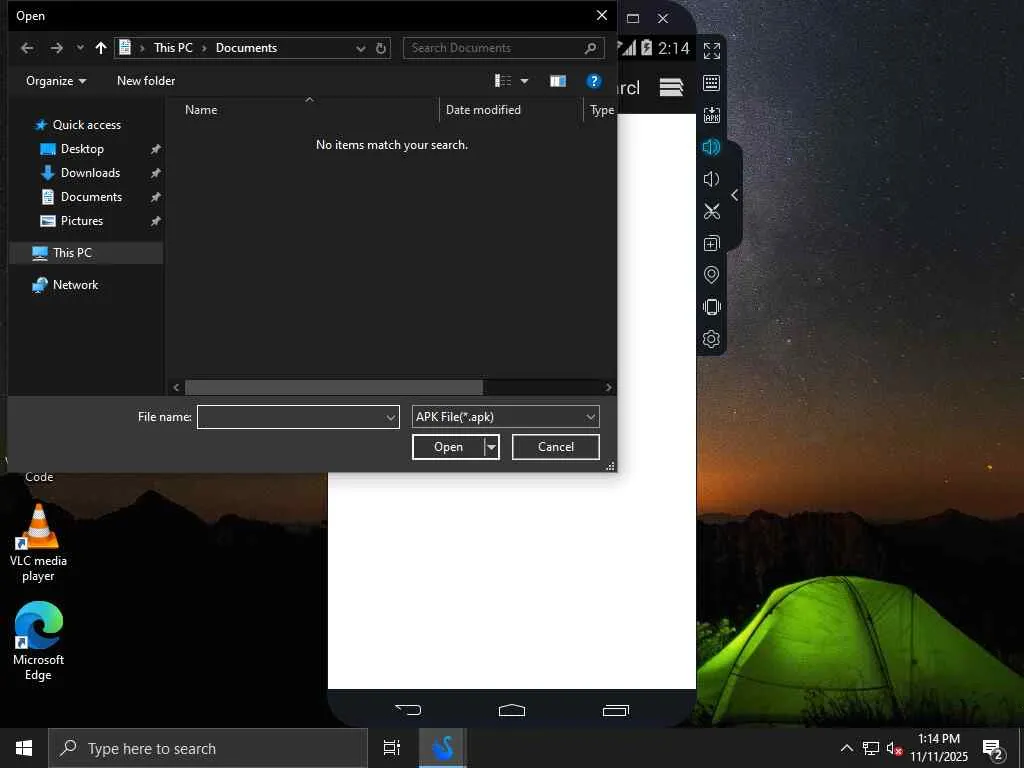Select the scissors screenshot tool
This screenshot has height=768, width=1024.
711,211
